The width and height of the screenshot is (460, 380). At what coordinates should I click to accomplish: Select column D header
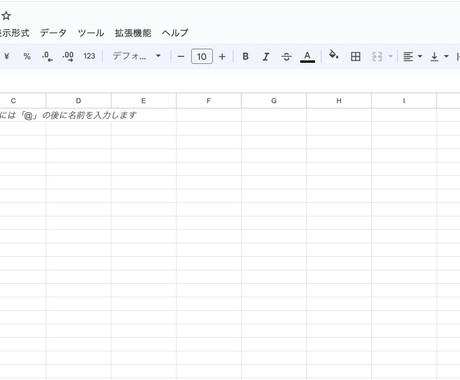click(78, 101)
